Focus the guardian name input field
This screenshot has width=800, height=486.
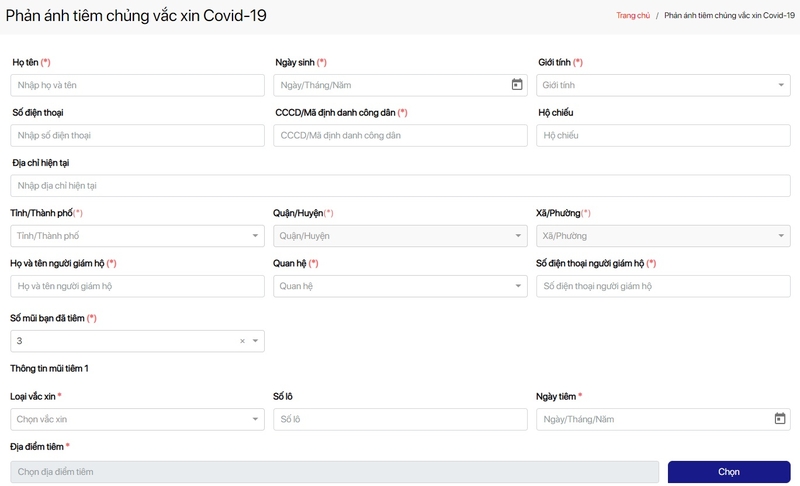(x=137, y=286)
